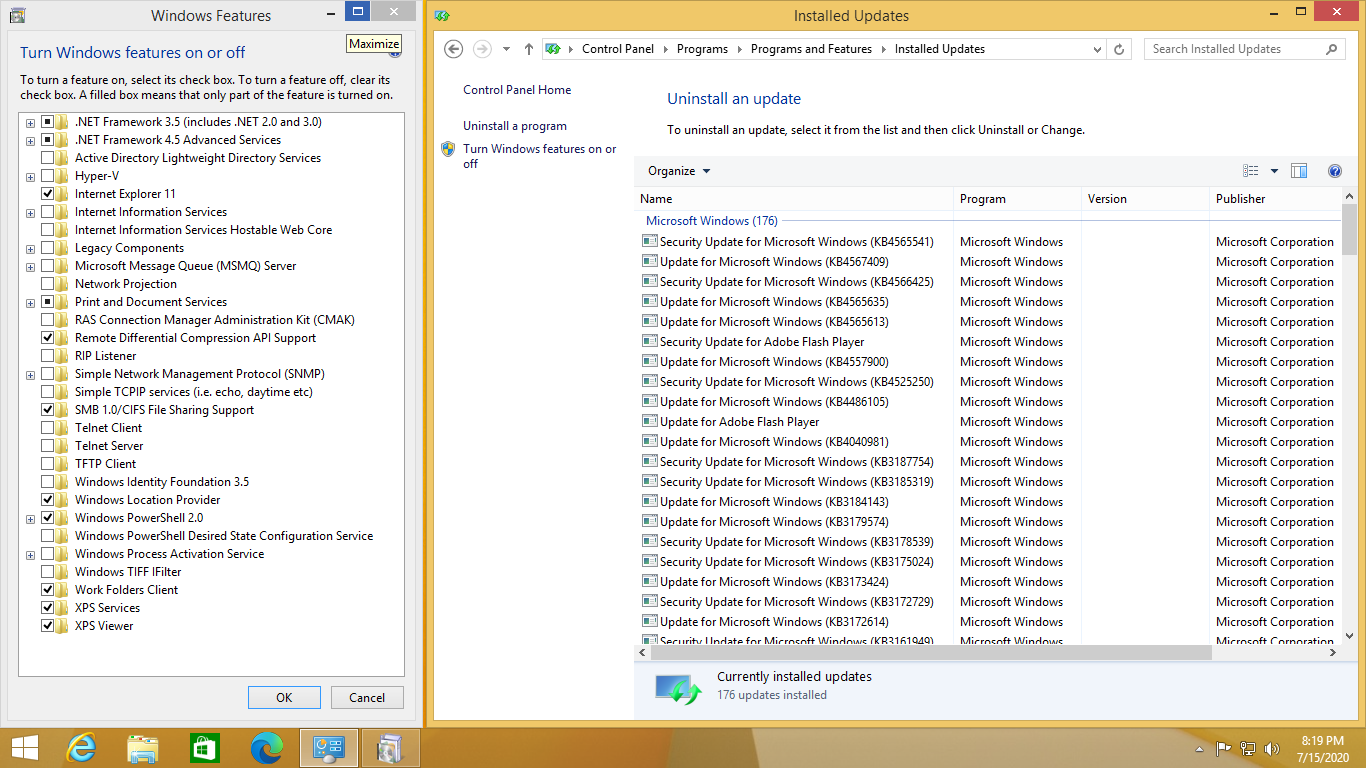Expand the .NET Framework 3.5 node
This screenshot has height=768, width=1366.
(x=31, y=123)
